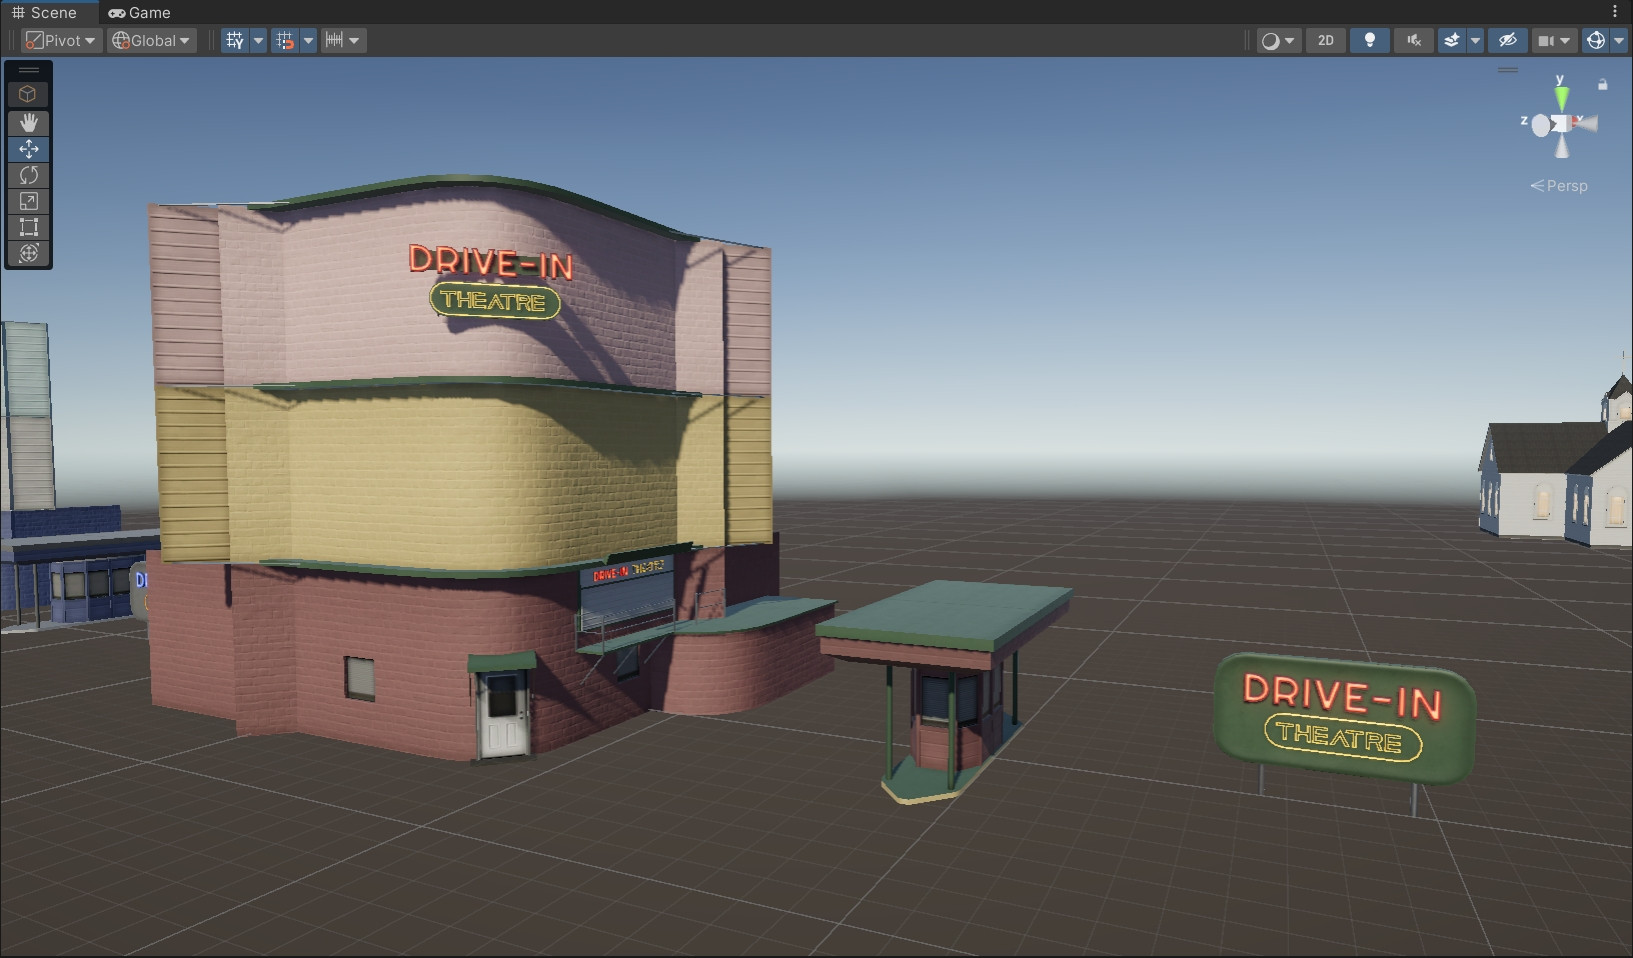Open the Global handle rotation dropdown

pyautogui.click(x=151, y=40)
